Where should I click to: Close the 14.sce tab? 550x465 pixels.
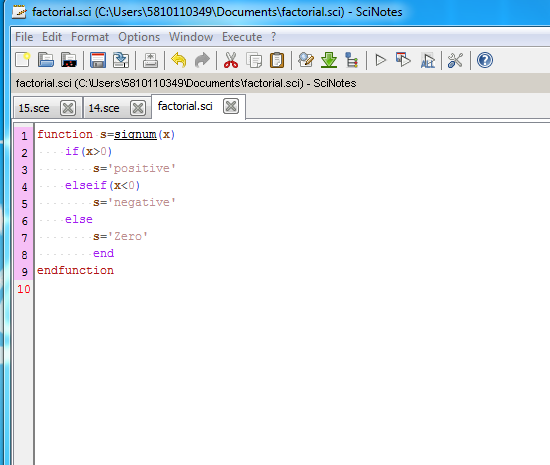pos(138,108)
